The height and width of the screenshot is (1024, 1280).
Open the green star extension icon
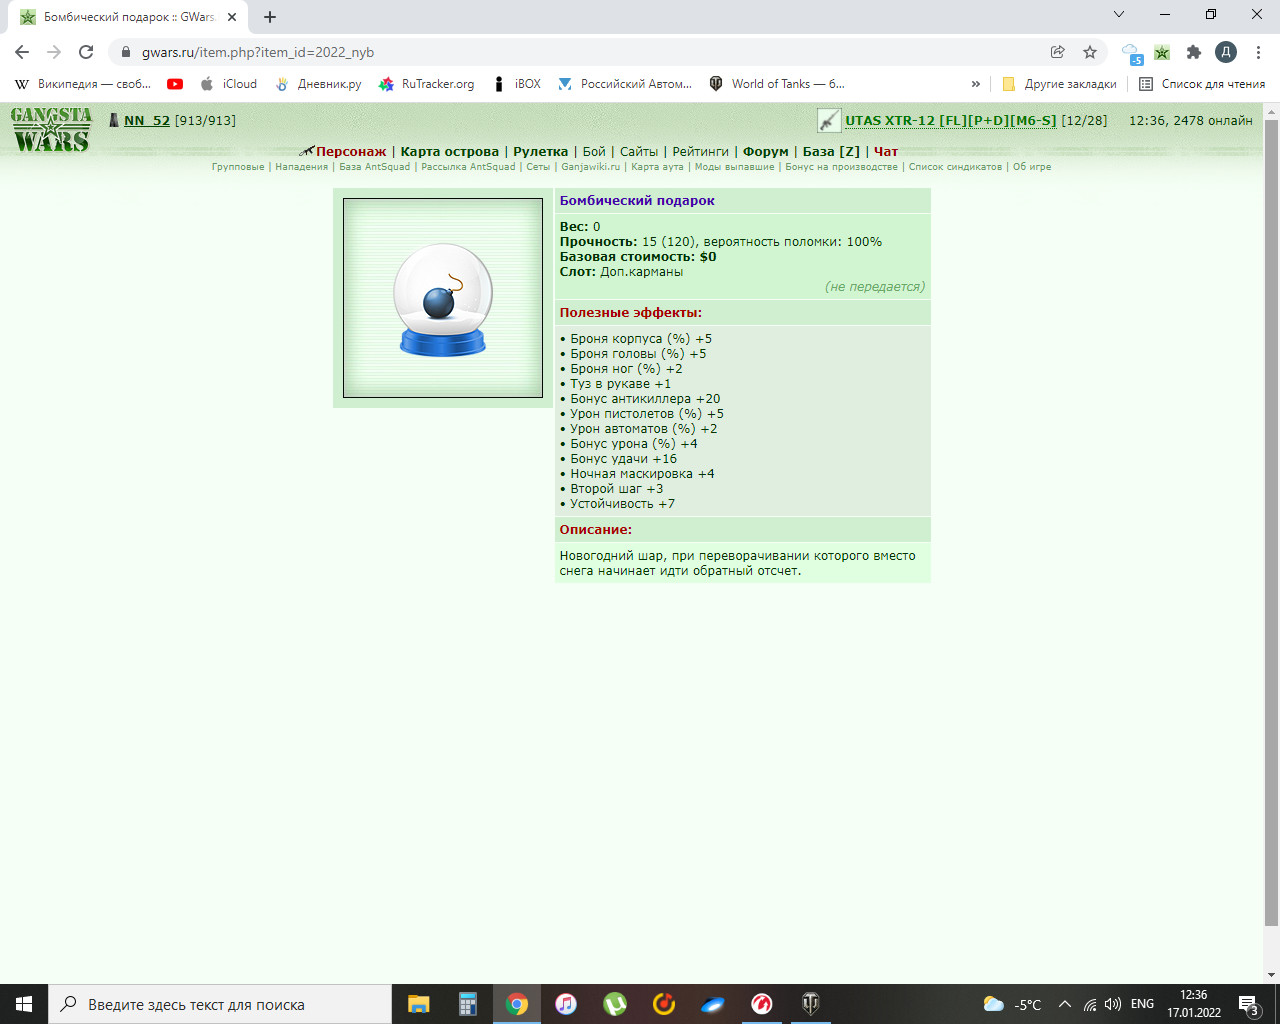[1162, 52]
